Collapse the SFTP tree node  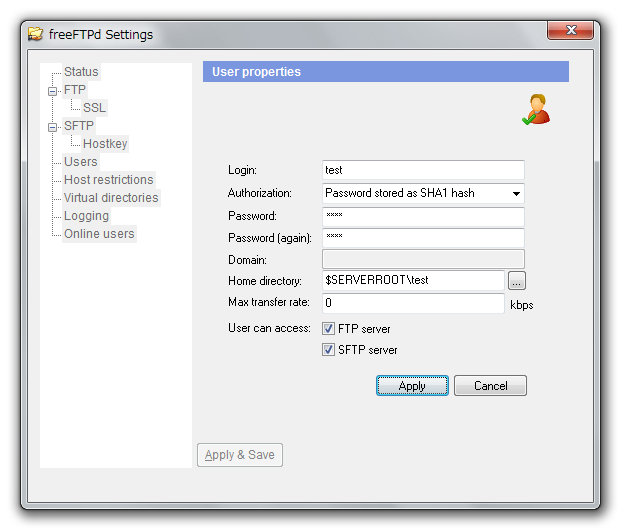[x=52, y=127]
